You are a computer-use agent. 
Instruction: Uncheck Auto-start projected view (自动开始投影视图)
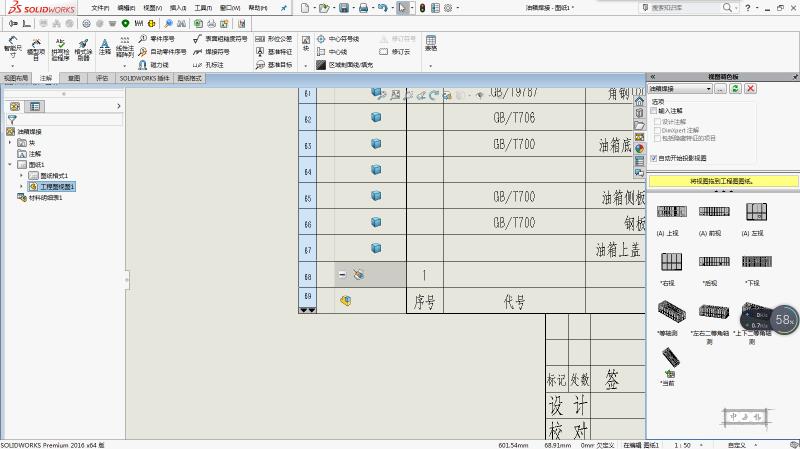click(654, 158)
